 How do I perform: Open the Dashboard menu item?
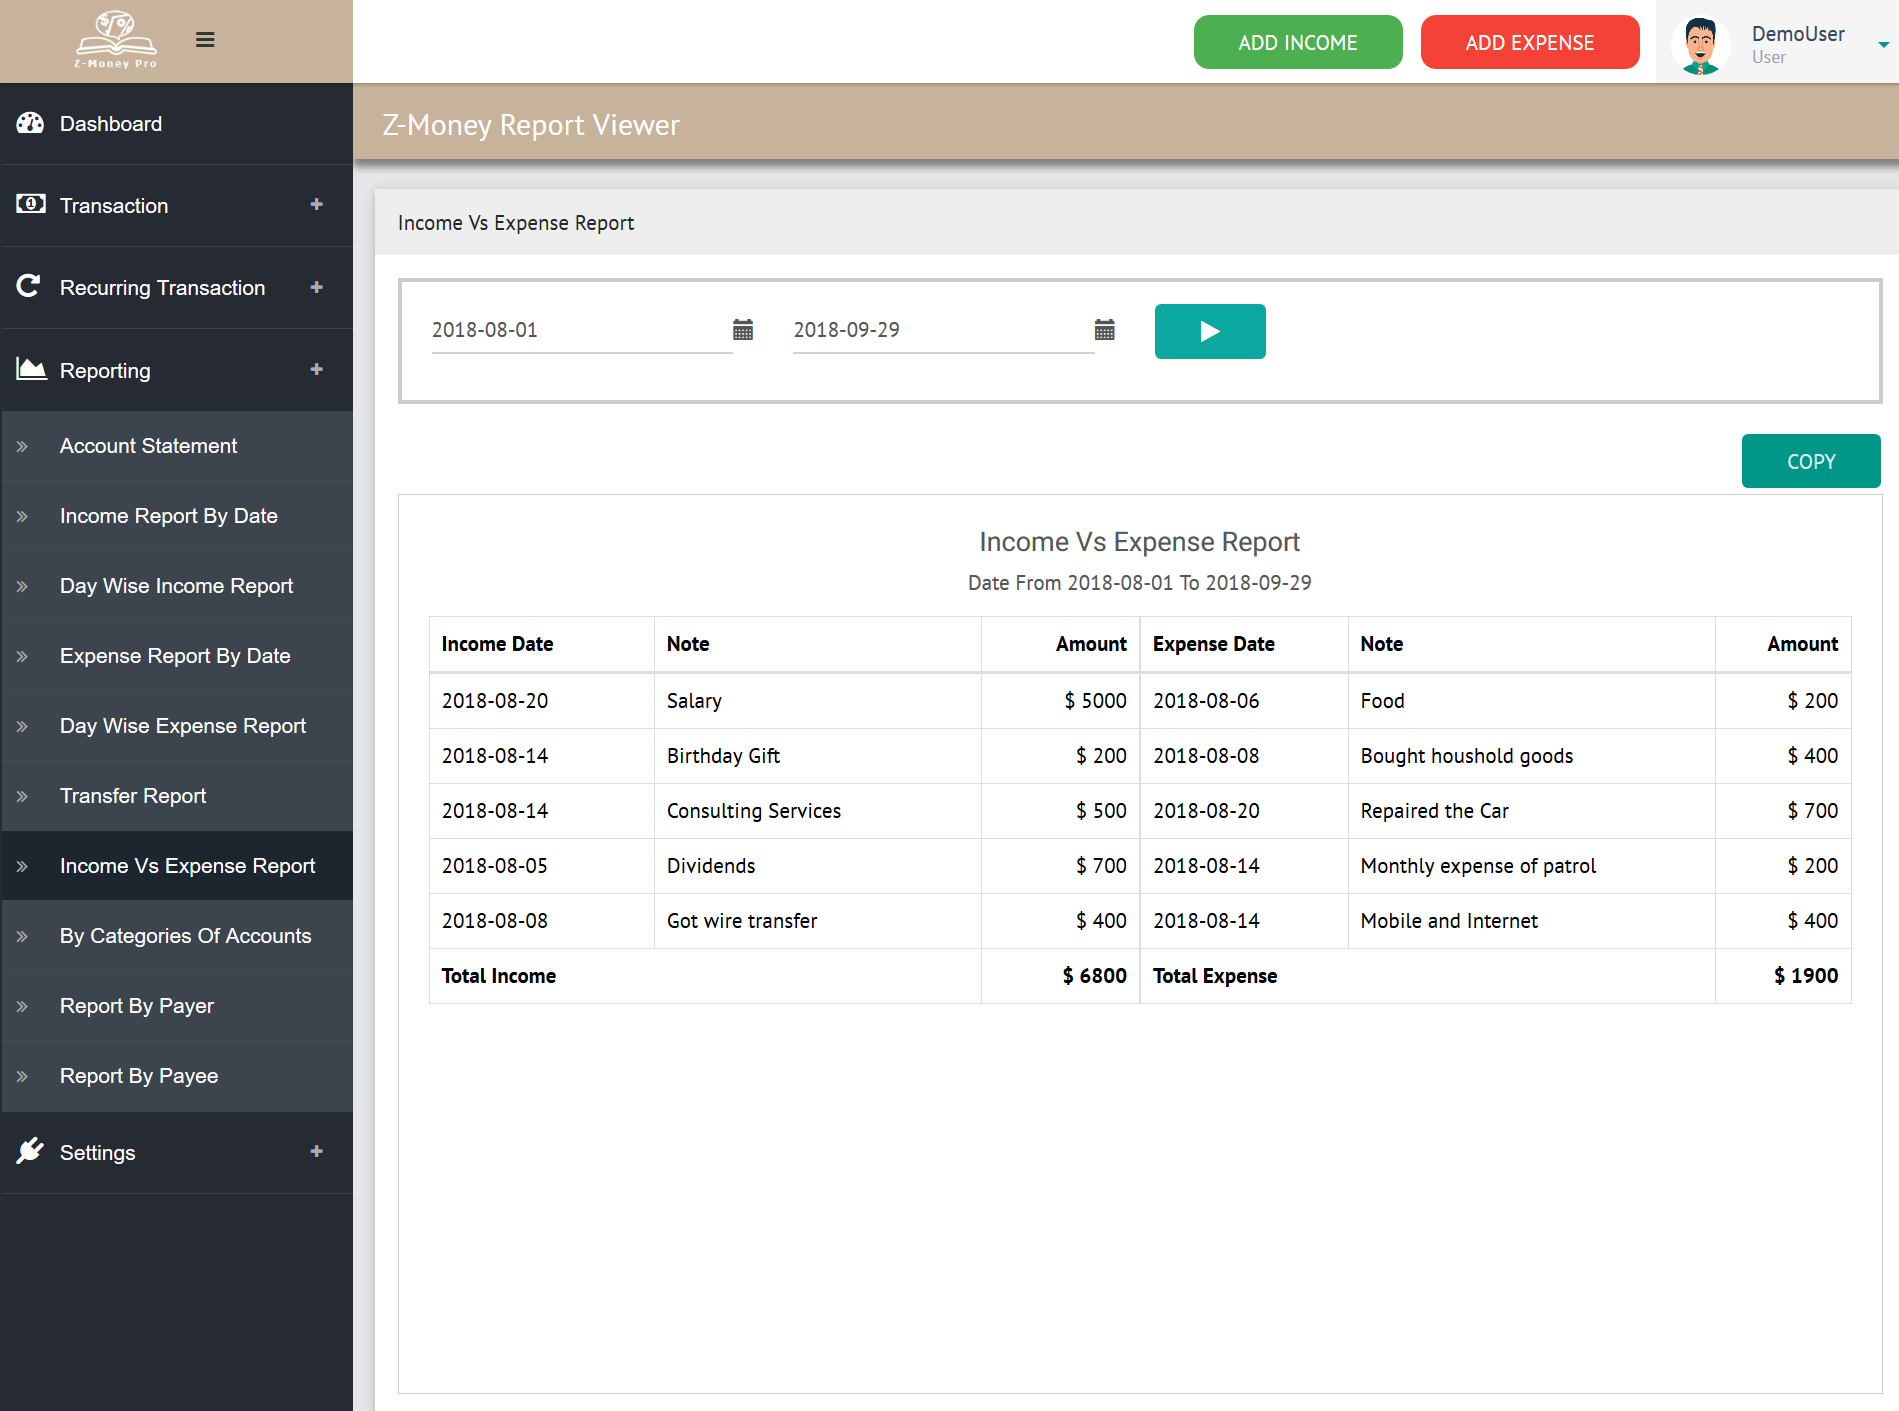tap(176, 123)
